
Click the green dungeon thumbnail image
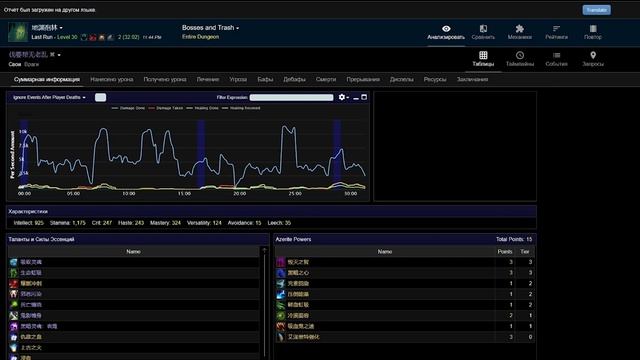pos(18,32)
